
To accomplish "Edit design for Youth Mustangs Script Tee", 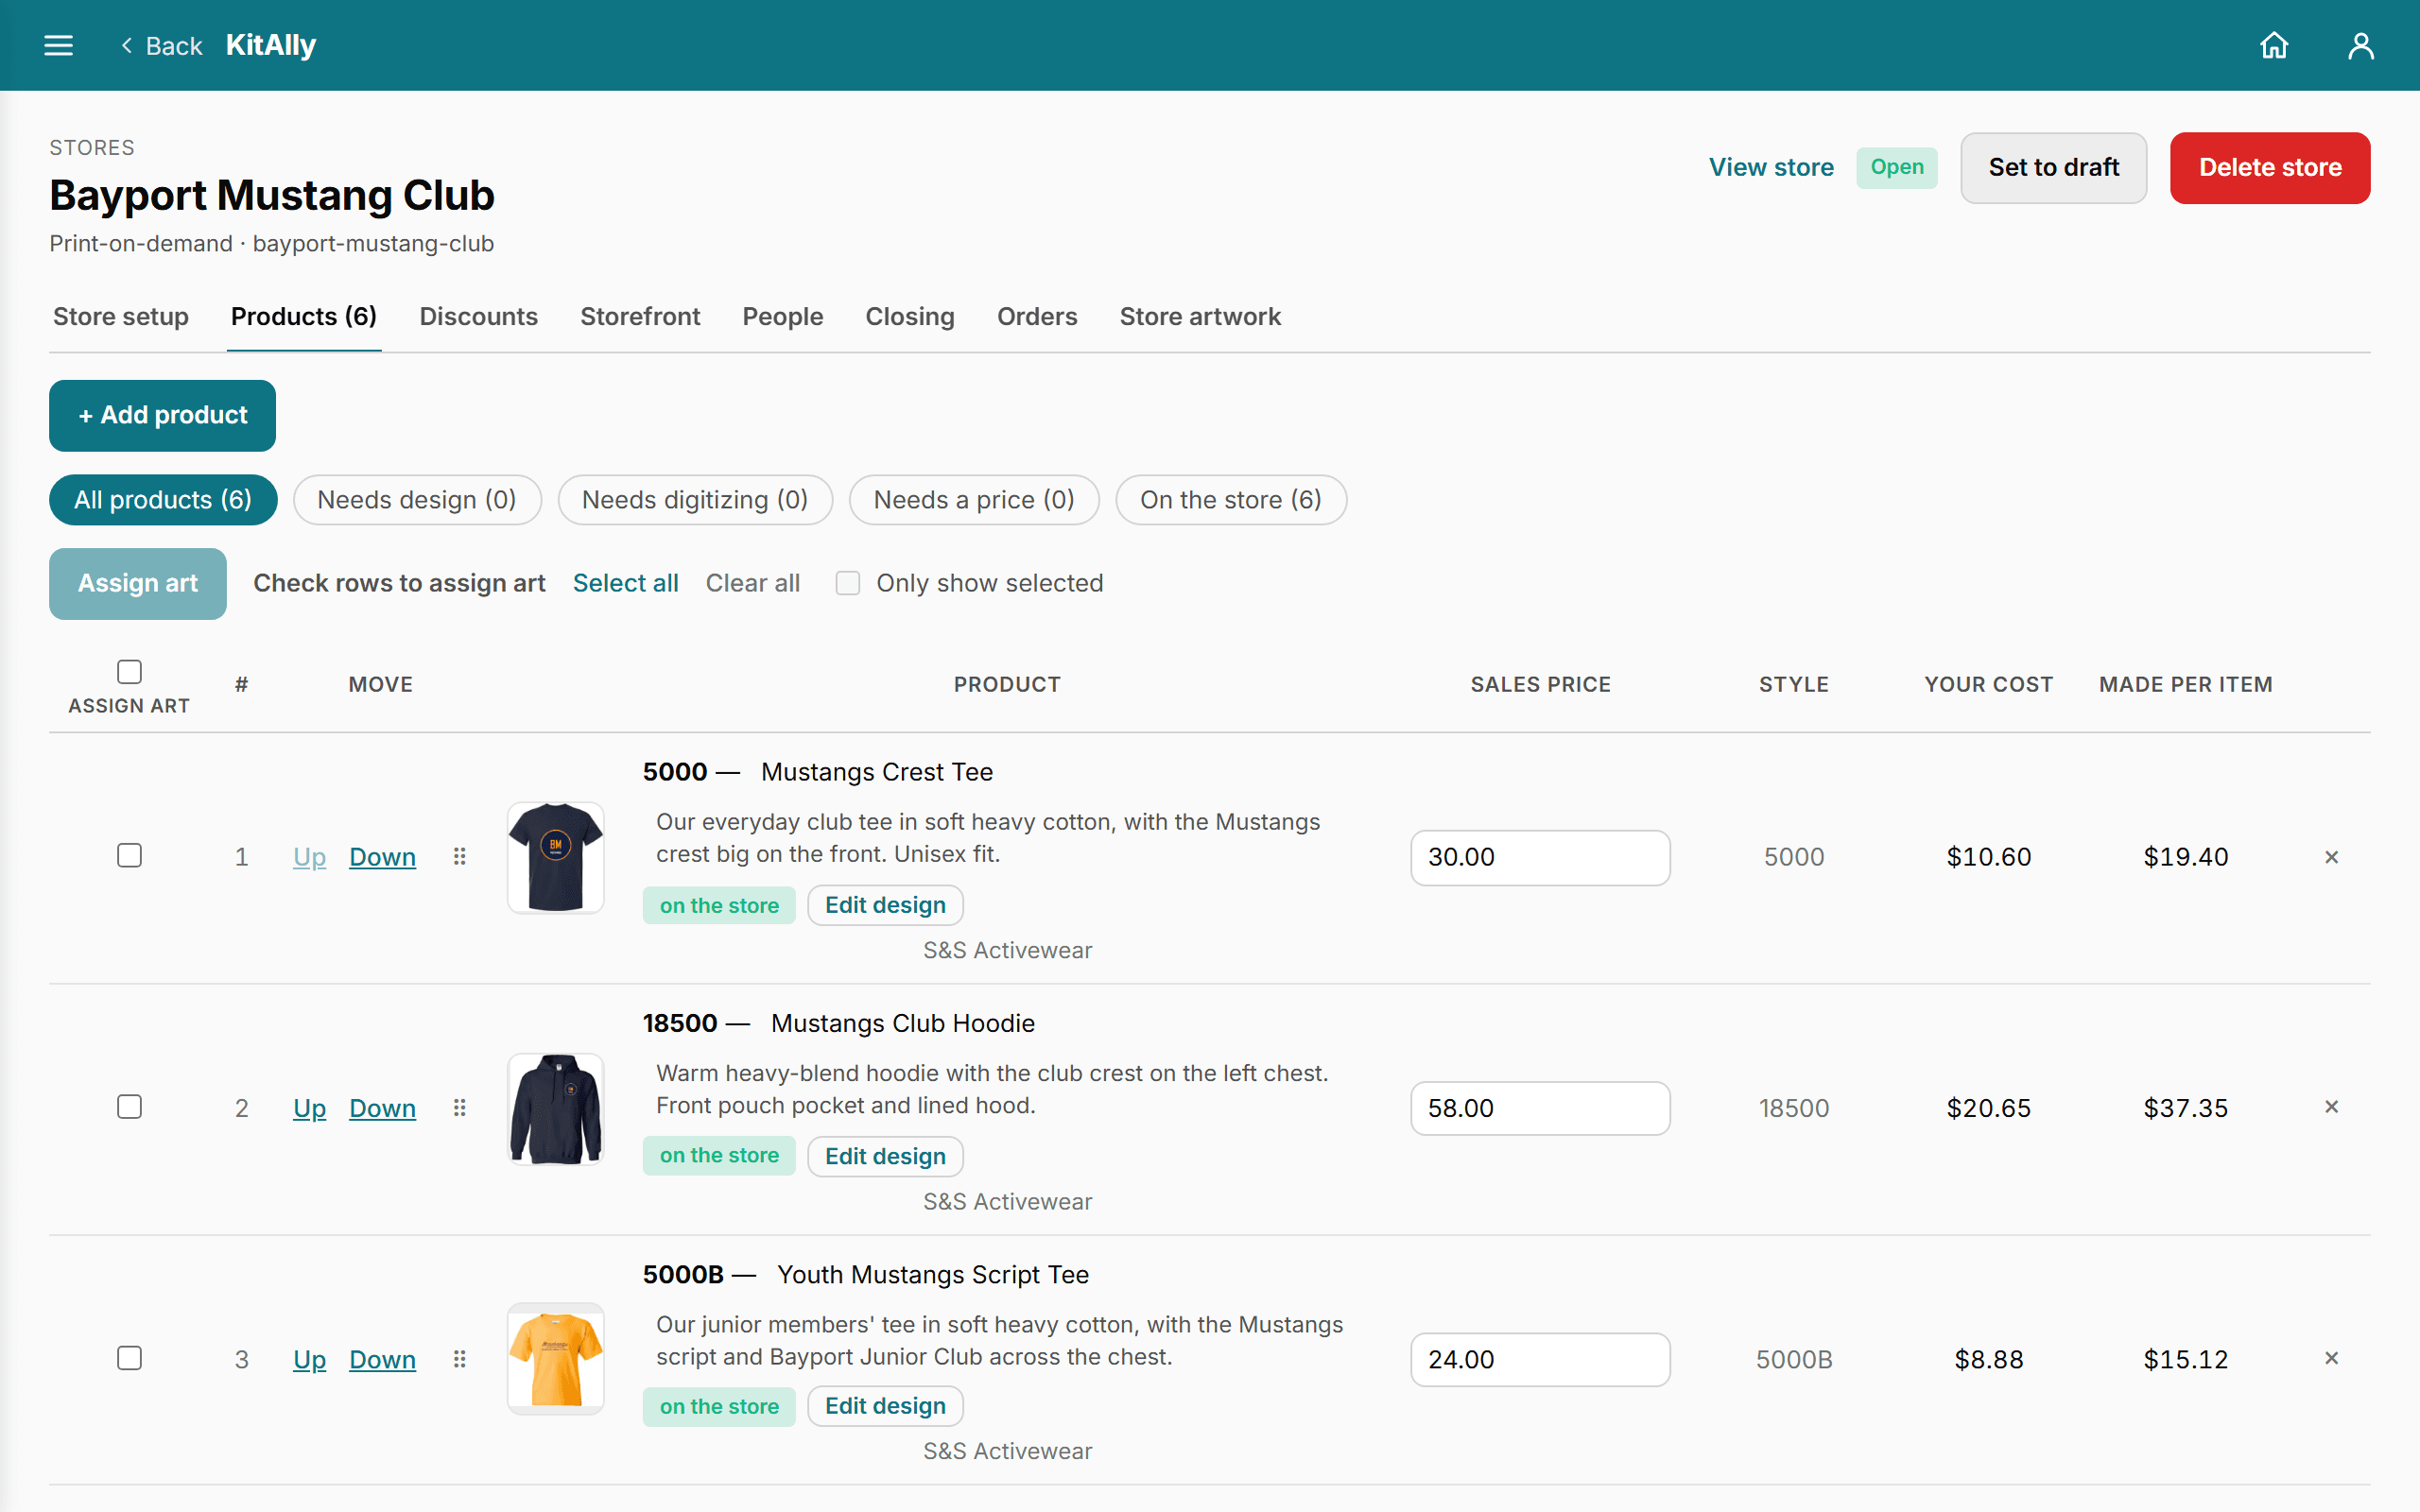I will coord(885,1406).
